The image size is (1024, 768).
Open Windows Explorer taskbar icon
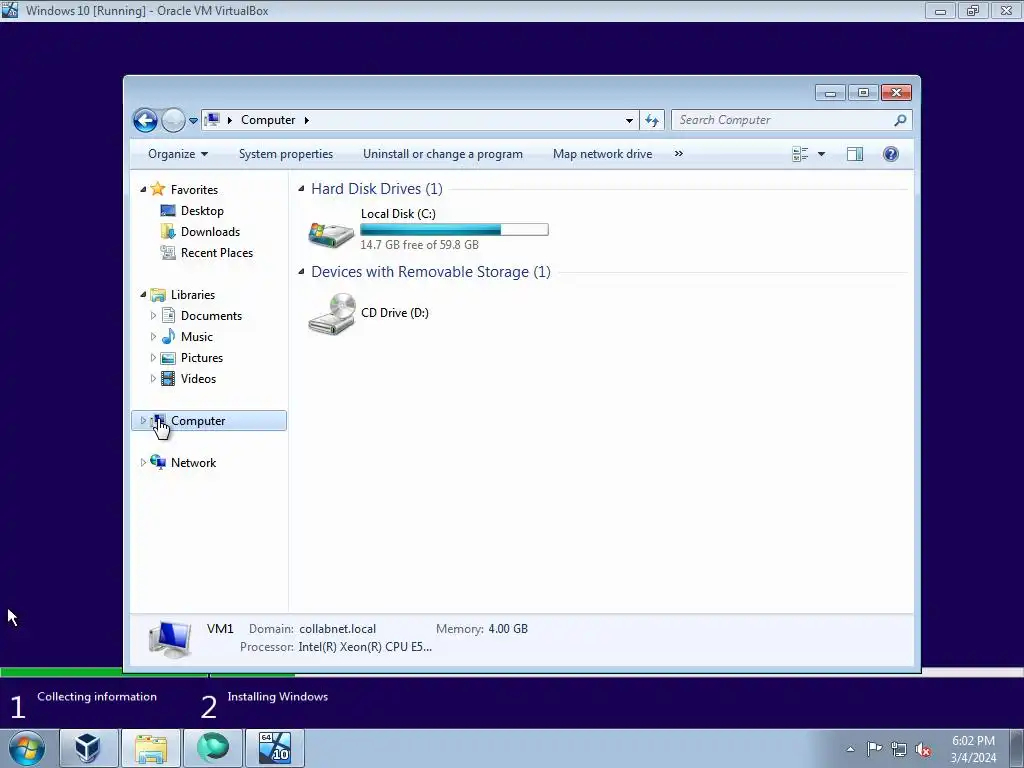click(151, 748)
